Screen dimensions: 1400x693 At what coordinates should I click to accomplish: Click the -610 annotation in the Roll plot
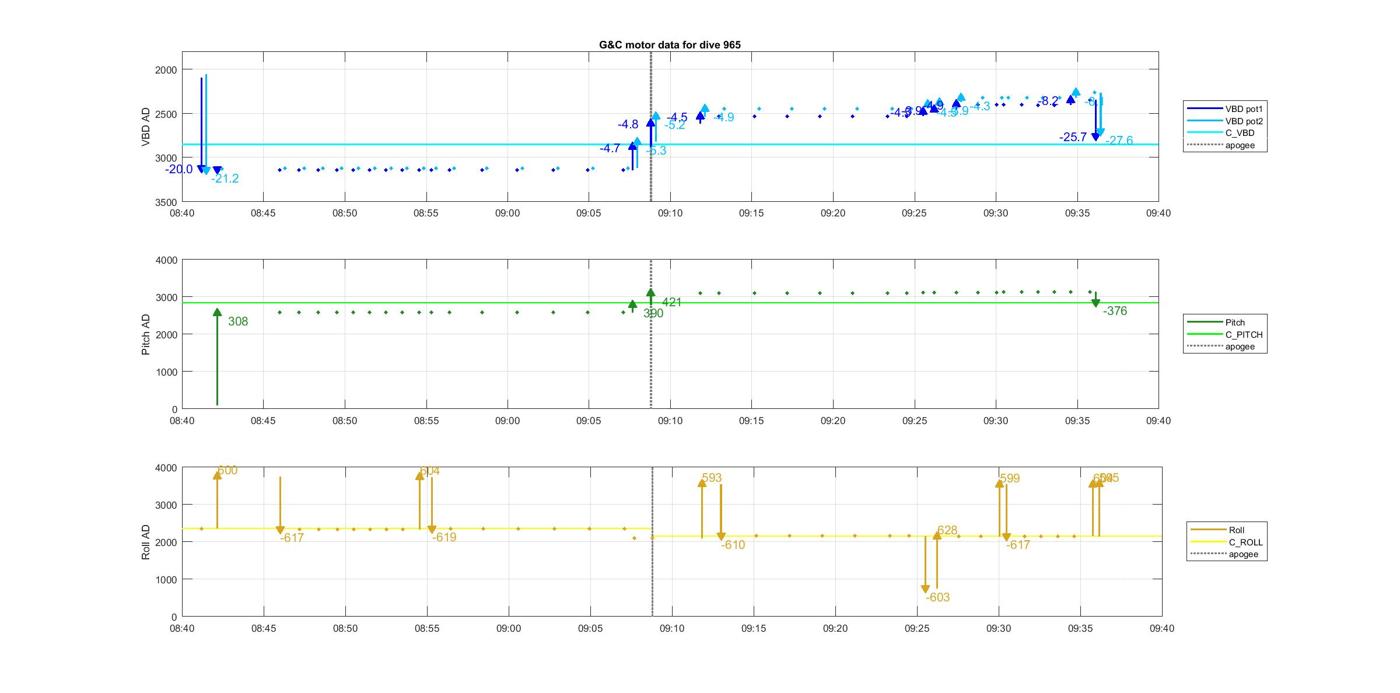point(733,545)
